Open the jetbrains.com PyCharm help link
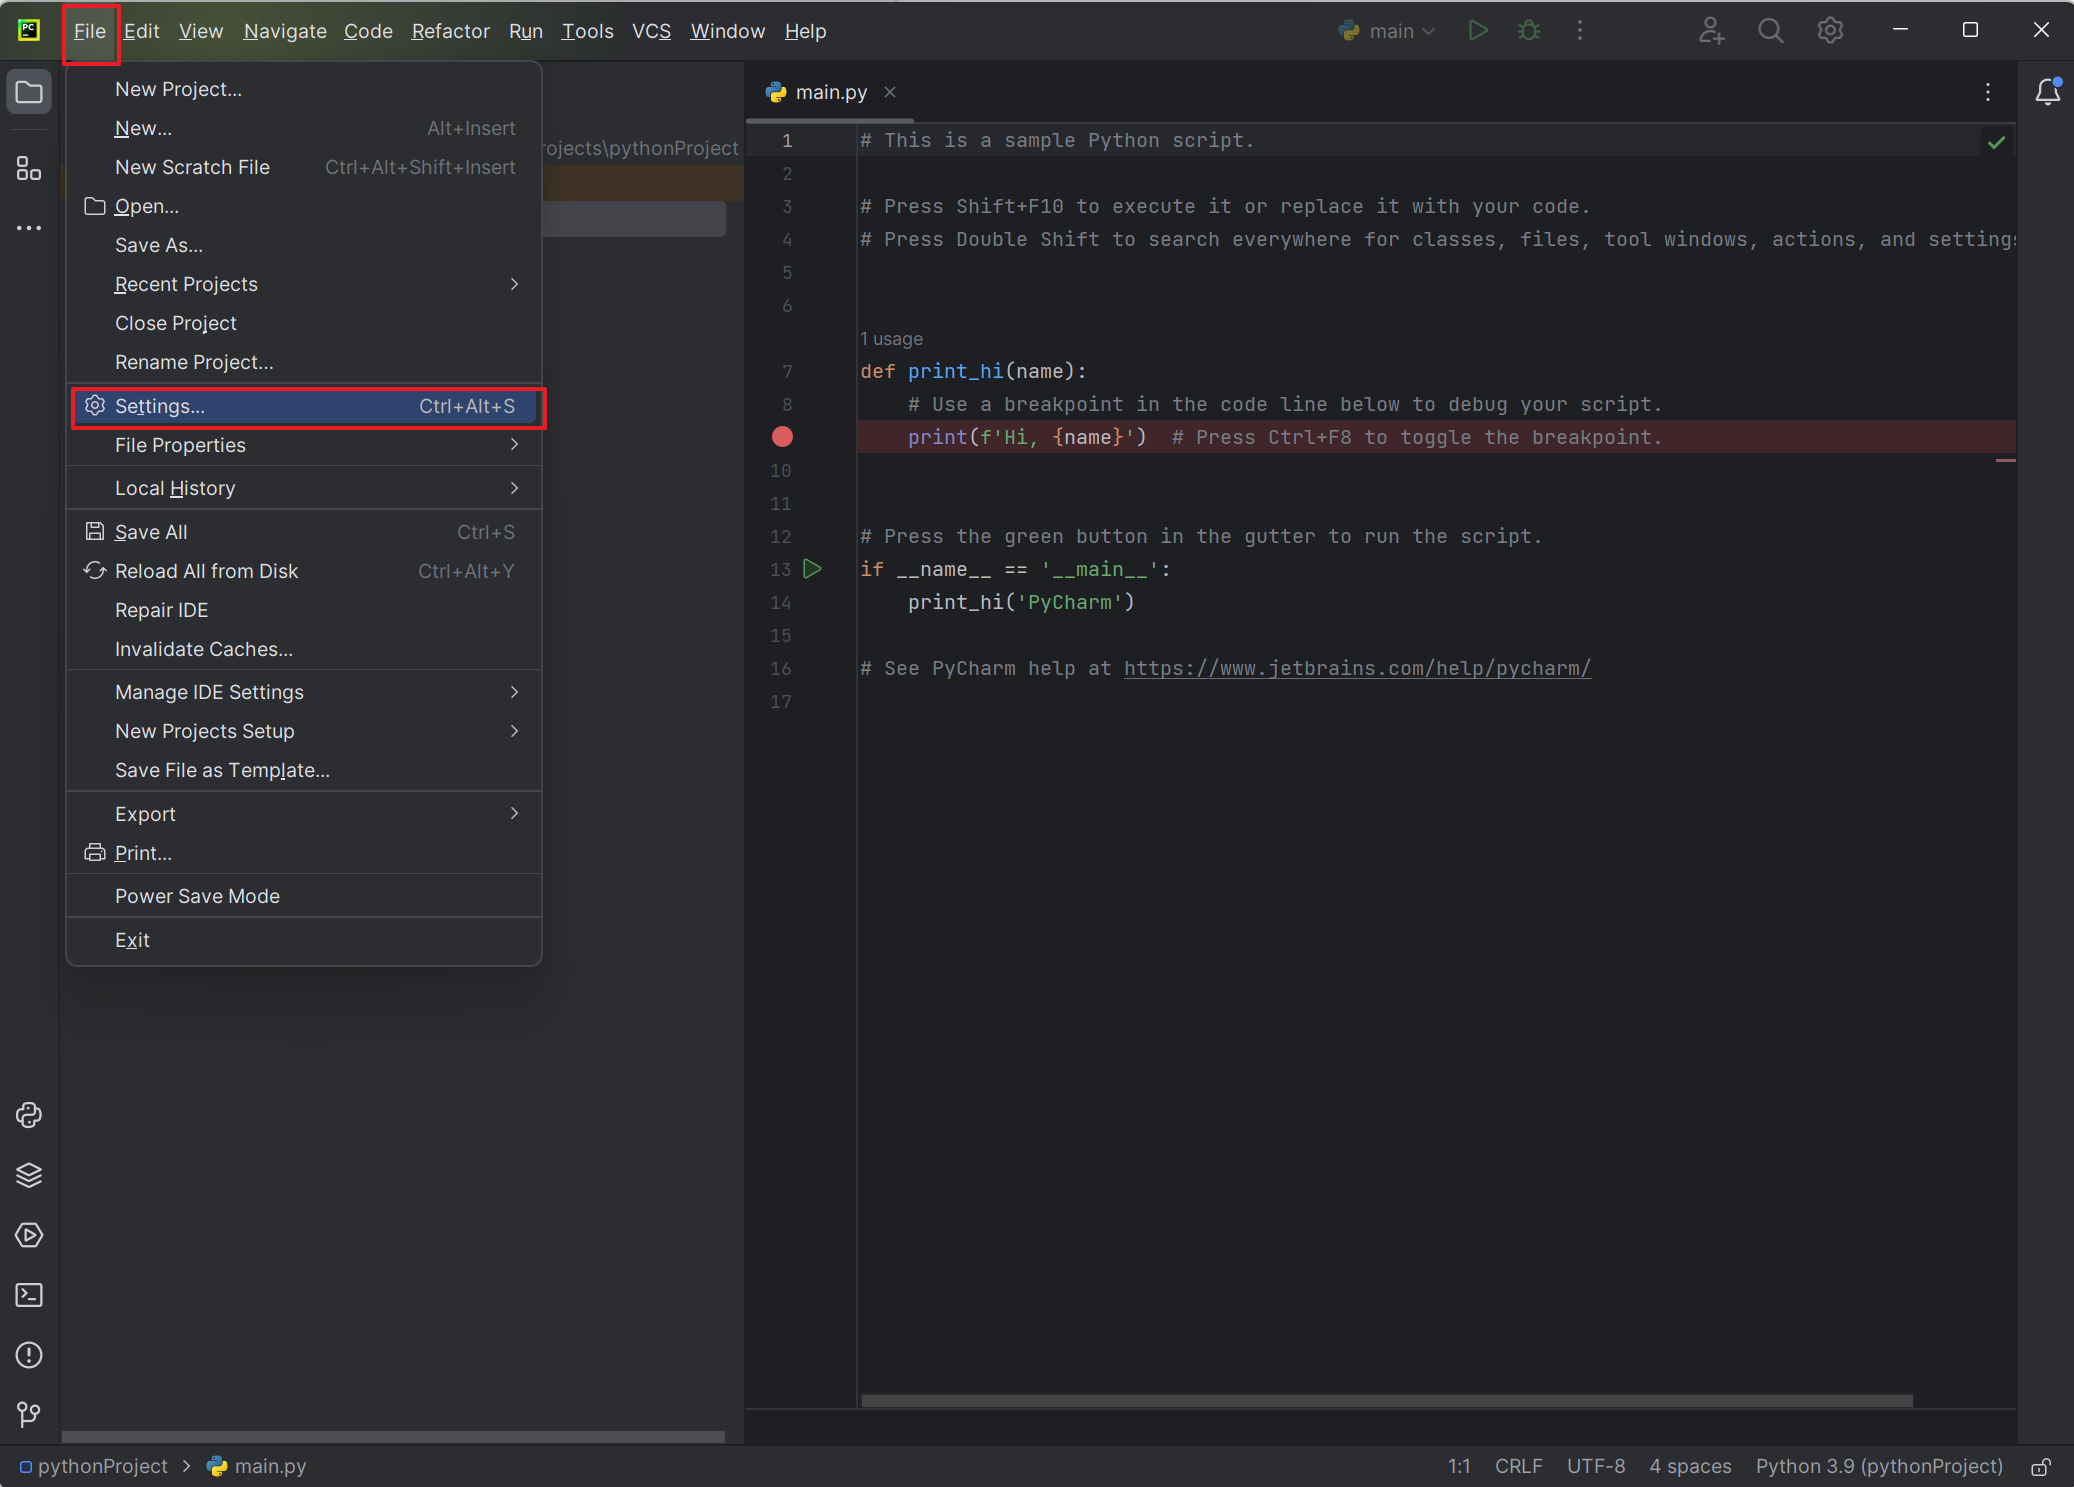The width and height of the screenshot is (2074, 1487). (1357, 668)
